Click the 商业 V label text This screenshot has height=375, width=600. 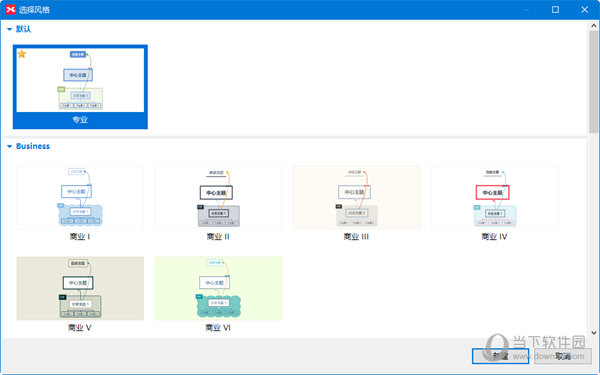click(80, 328)
